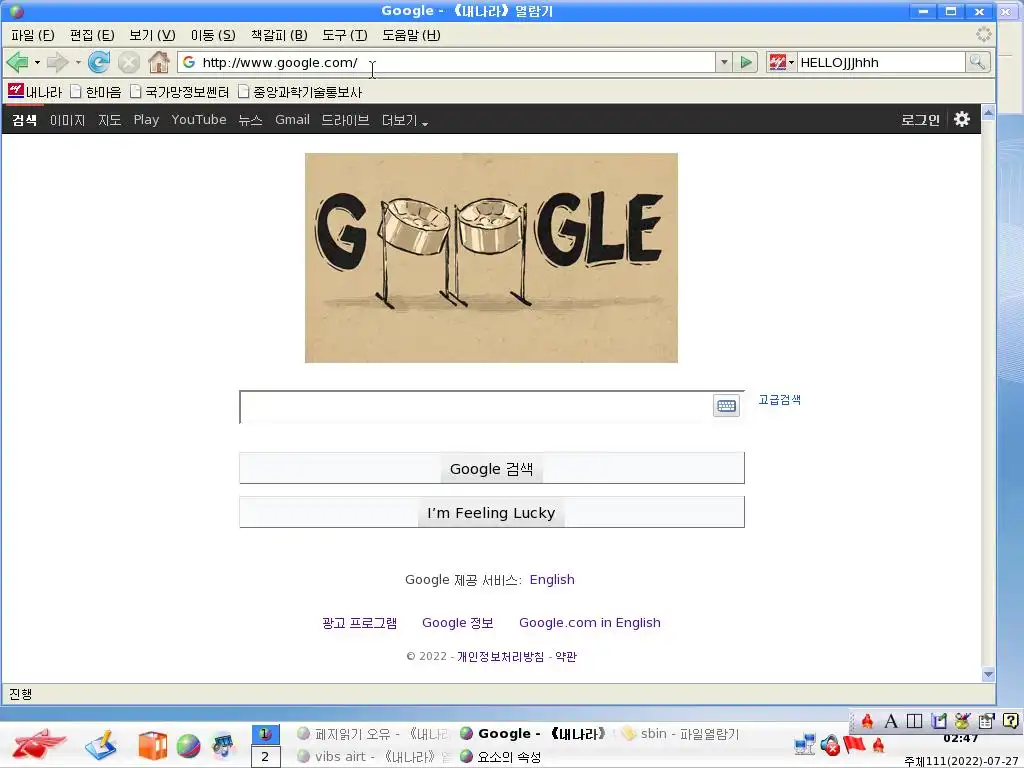Screen dimensions: 1024x768
Task: Launch the notepad pencil app in taskbar
Action: pos(101,745)
